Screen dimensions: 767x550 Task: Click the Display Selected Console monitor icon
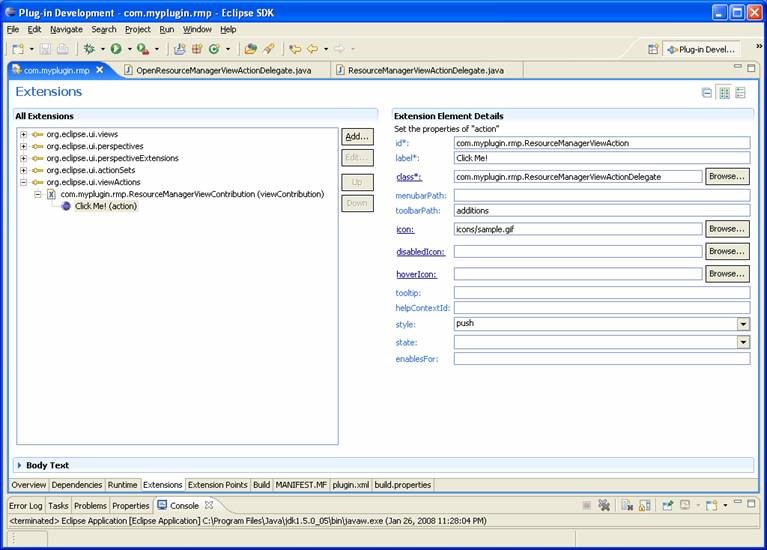pyautogui.click(x=685, y=505)
